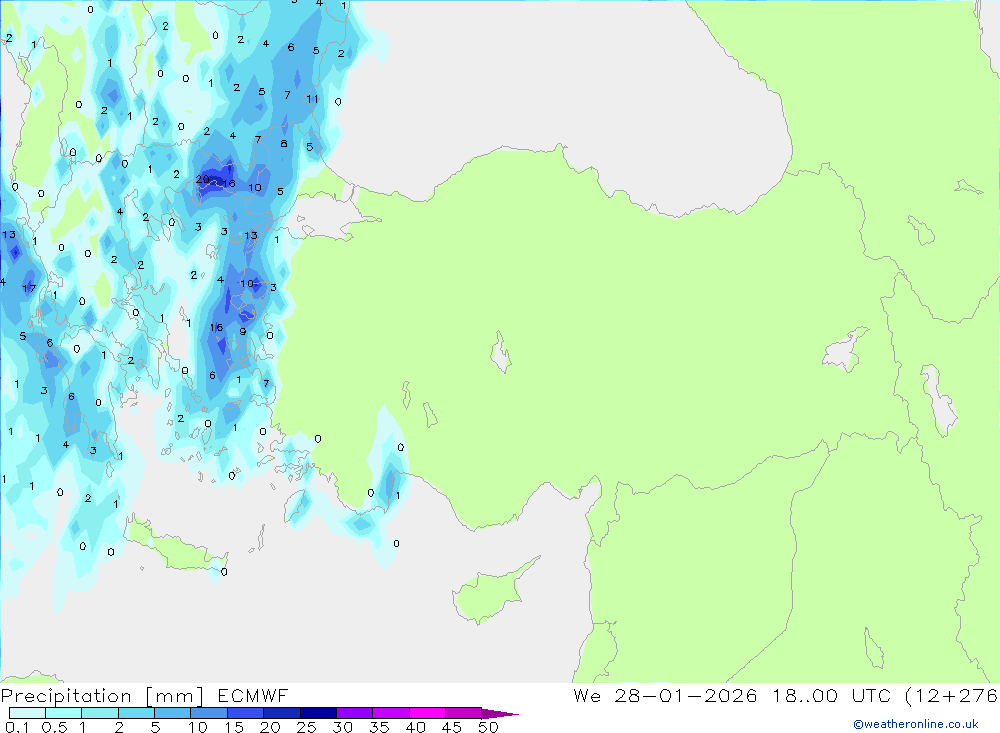
Task: Open the weatheronline.co.uk copyright link
Action: 916,724
